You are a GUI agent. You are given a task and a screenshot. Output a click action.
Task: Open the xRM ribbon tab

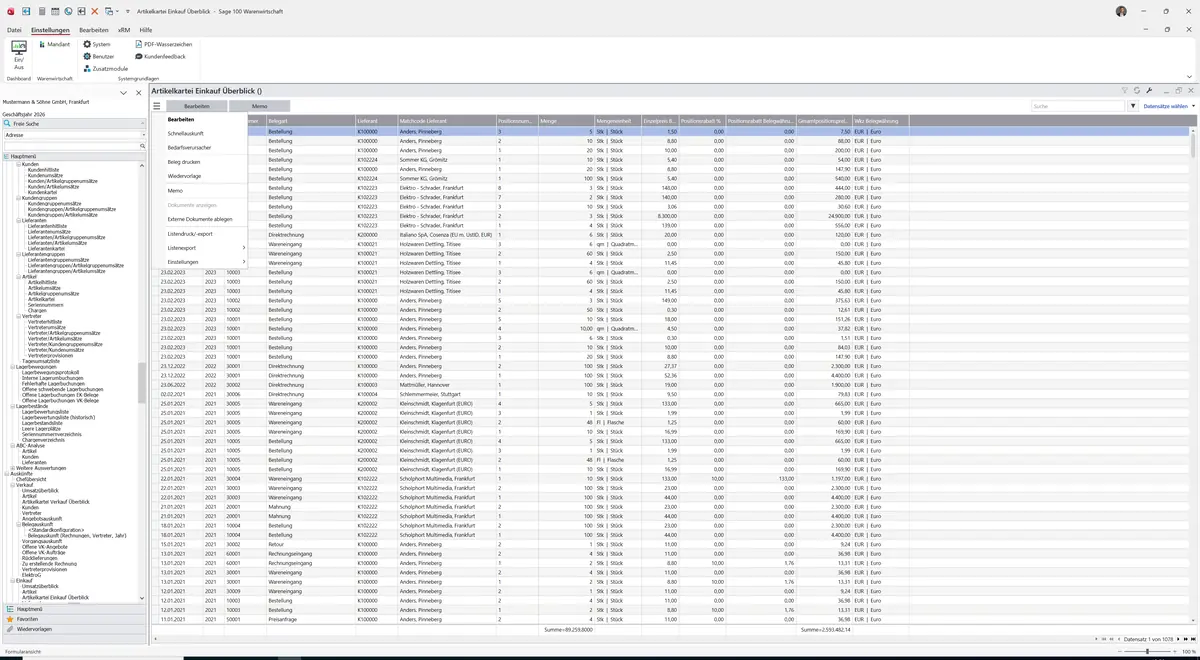pos(124,30)
